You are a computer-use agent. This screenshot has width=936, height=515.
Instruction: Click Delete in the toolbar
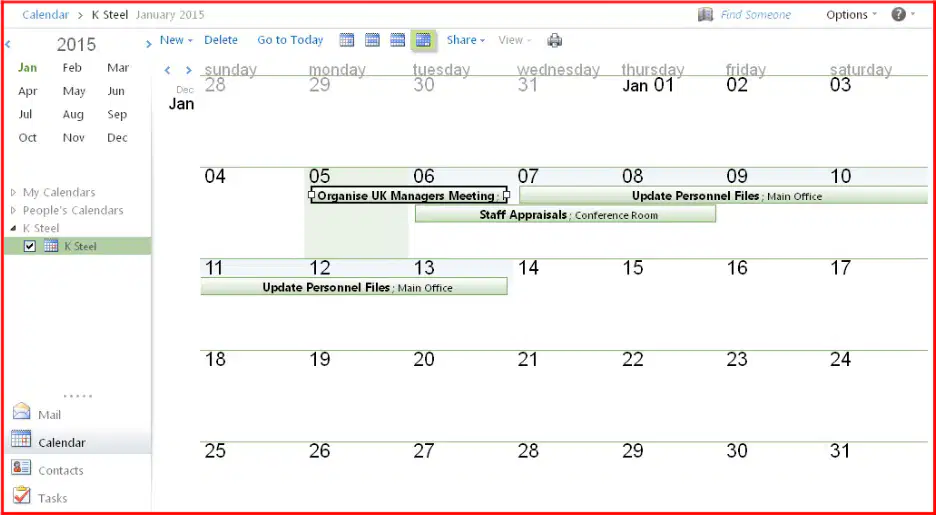tap(221, 40)
